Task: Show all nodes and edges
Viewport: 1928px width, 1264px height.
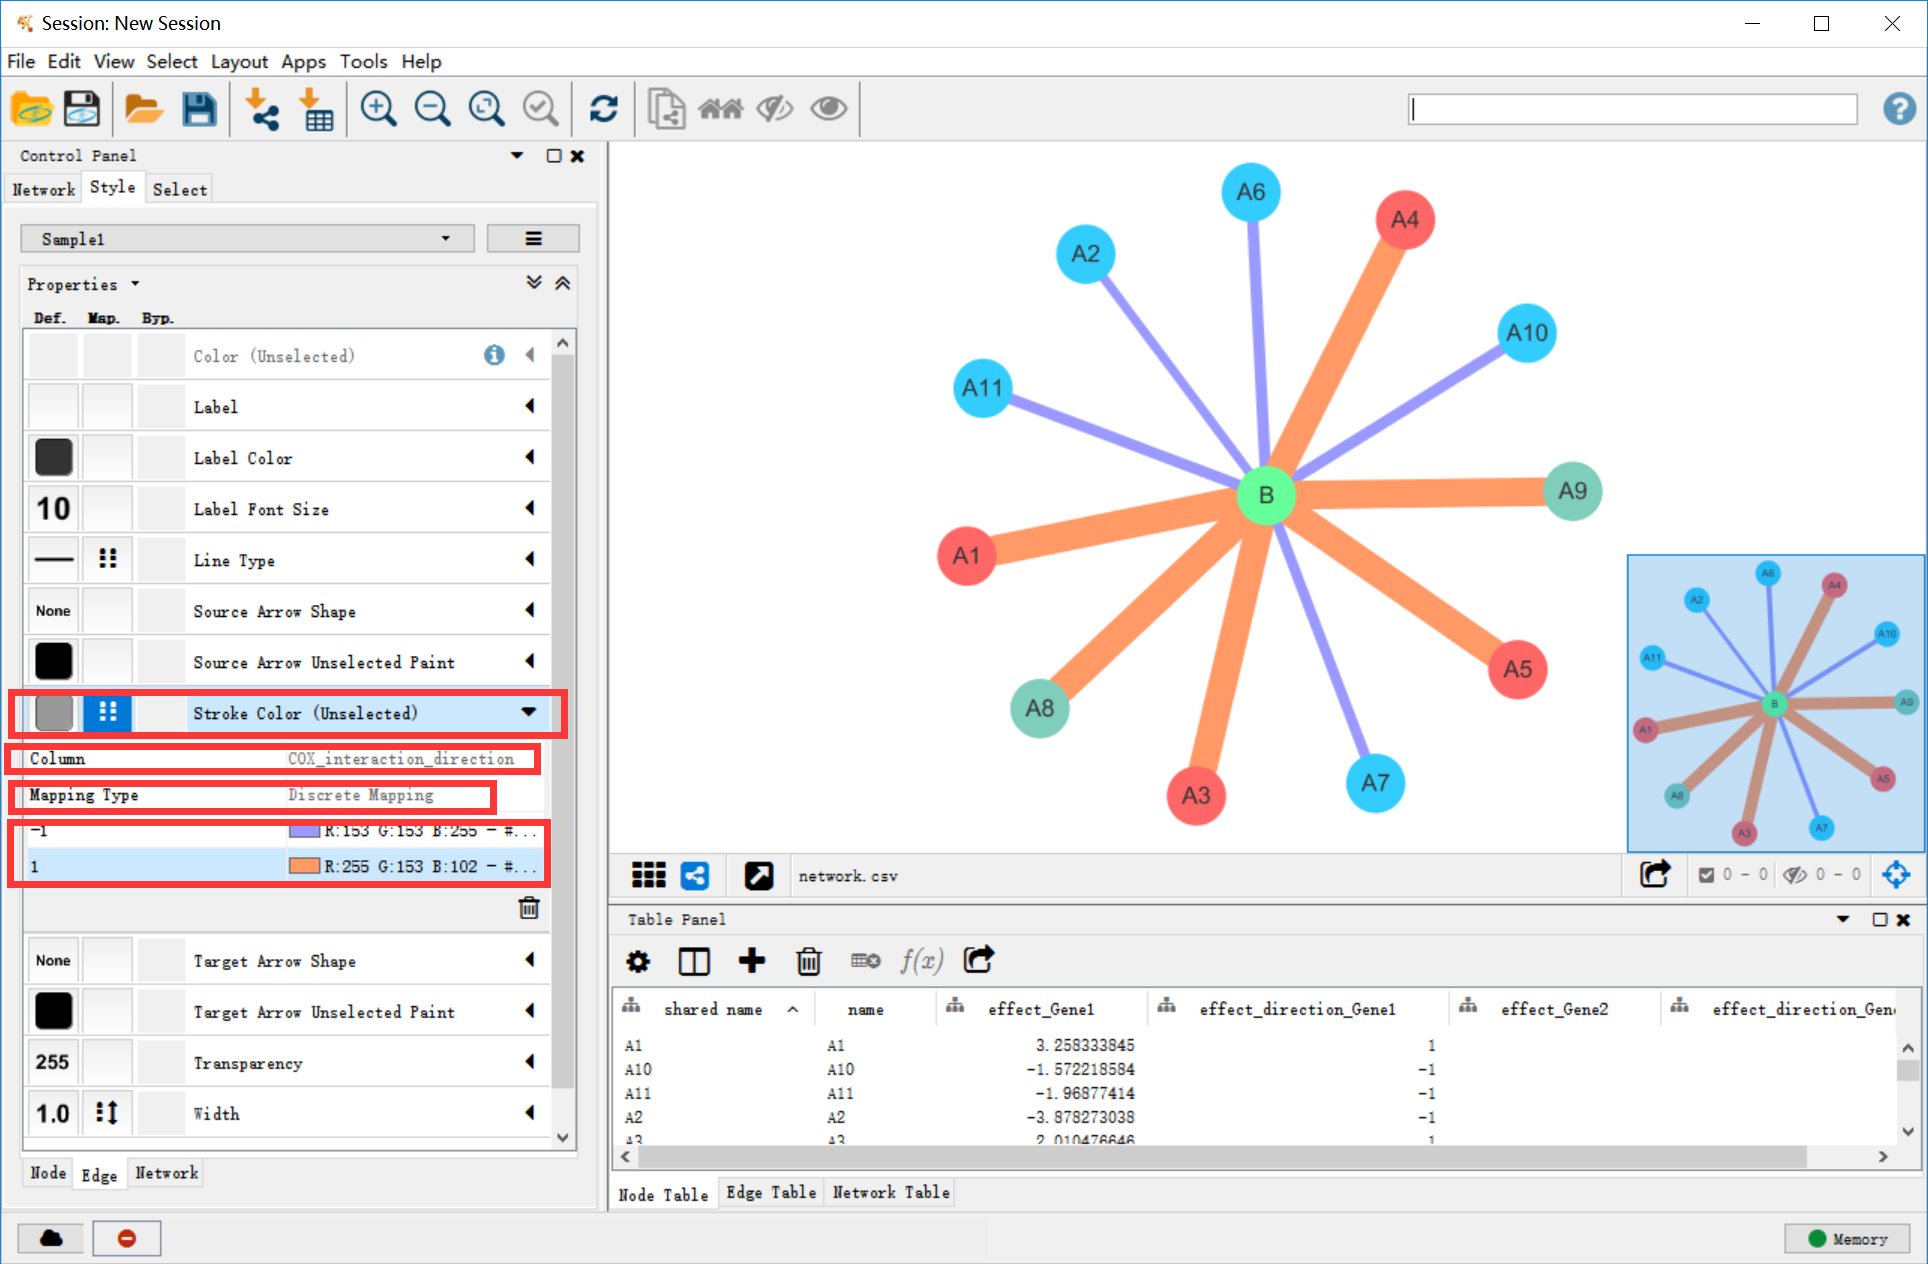Action: (828, 109)
